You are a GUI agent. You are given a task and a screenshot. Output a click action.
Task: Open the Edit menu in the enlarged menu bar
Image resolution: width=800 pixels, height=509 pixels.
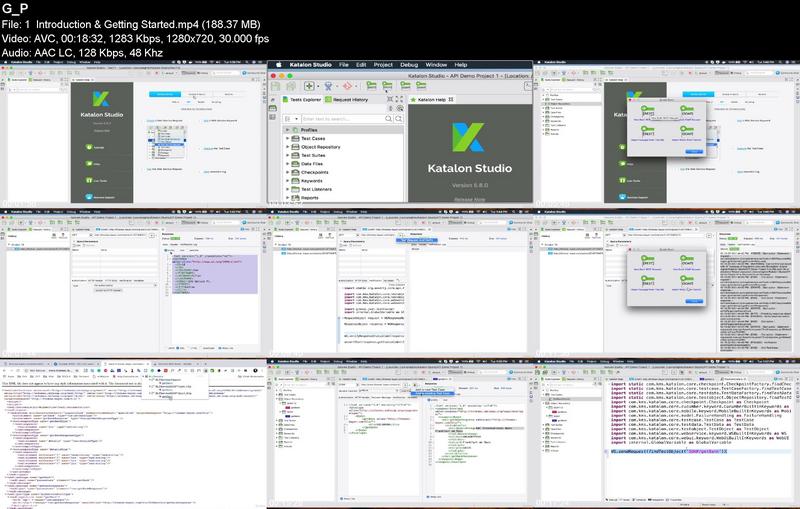coord(361,65)
